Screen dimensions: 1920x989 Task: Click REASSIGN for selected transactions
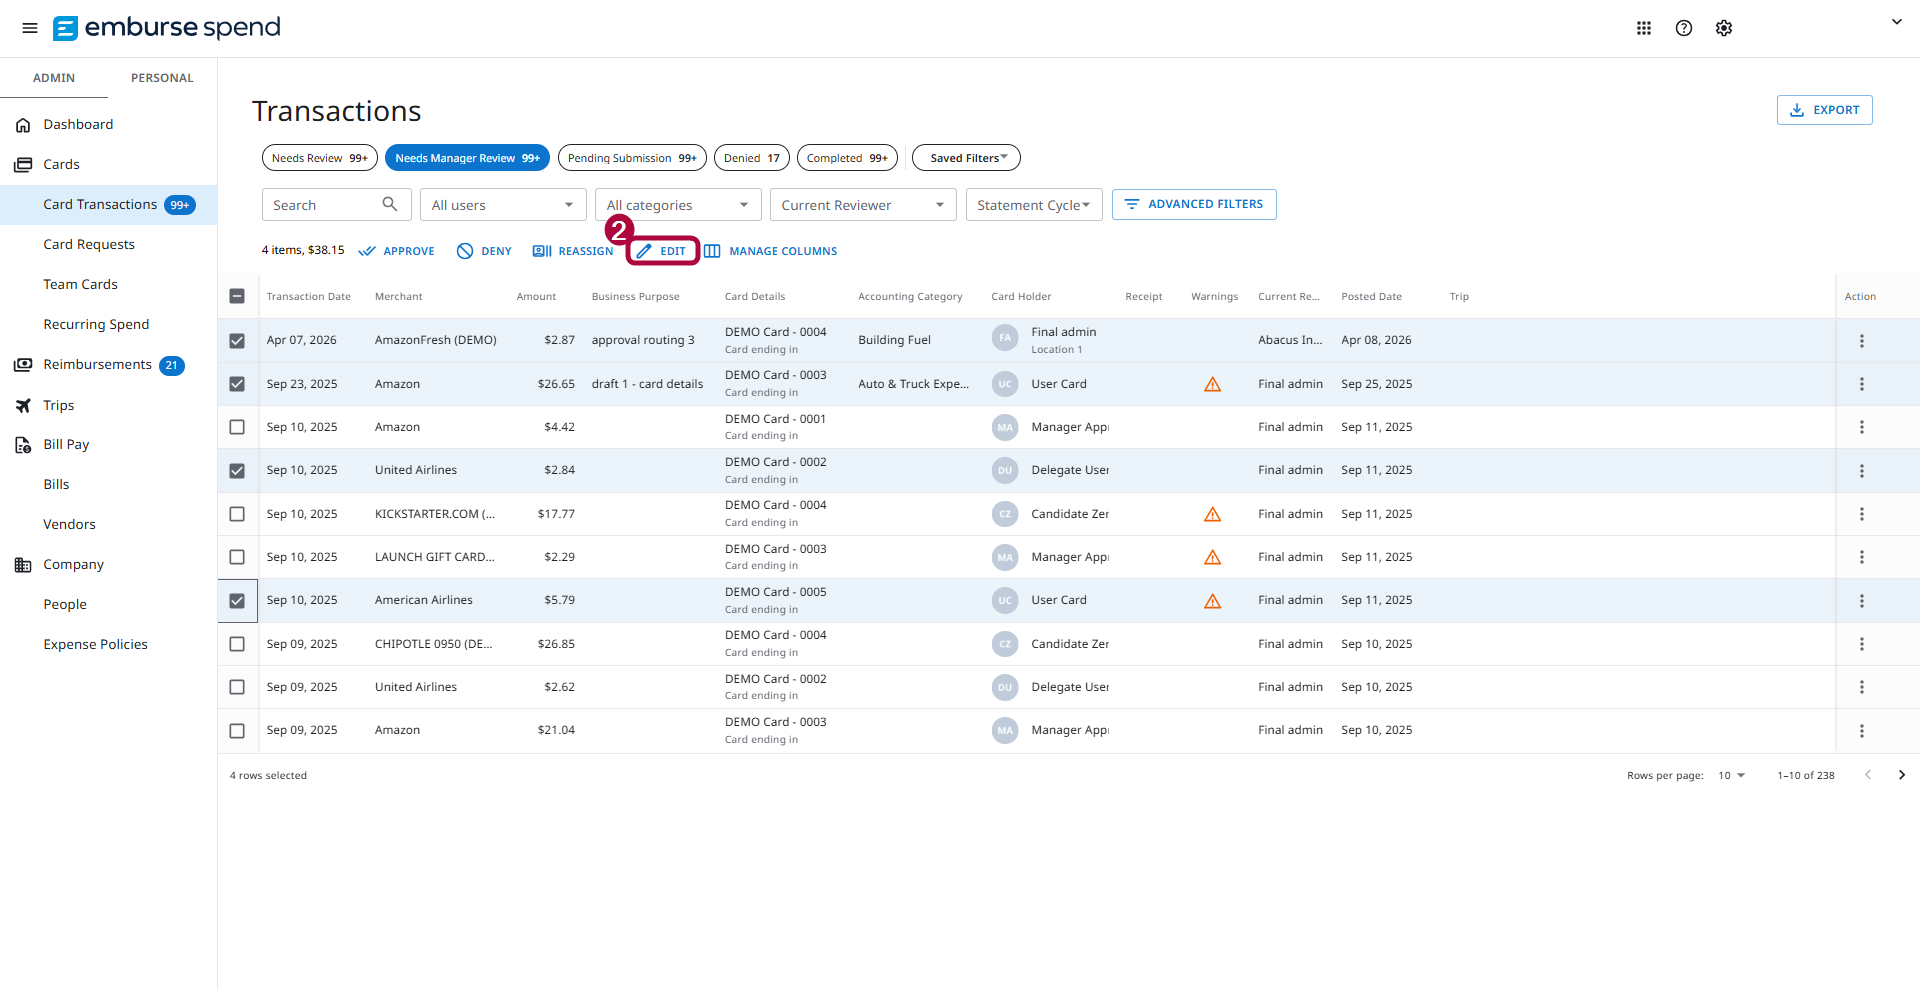coord(573,251)
